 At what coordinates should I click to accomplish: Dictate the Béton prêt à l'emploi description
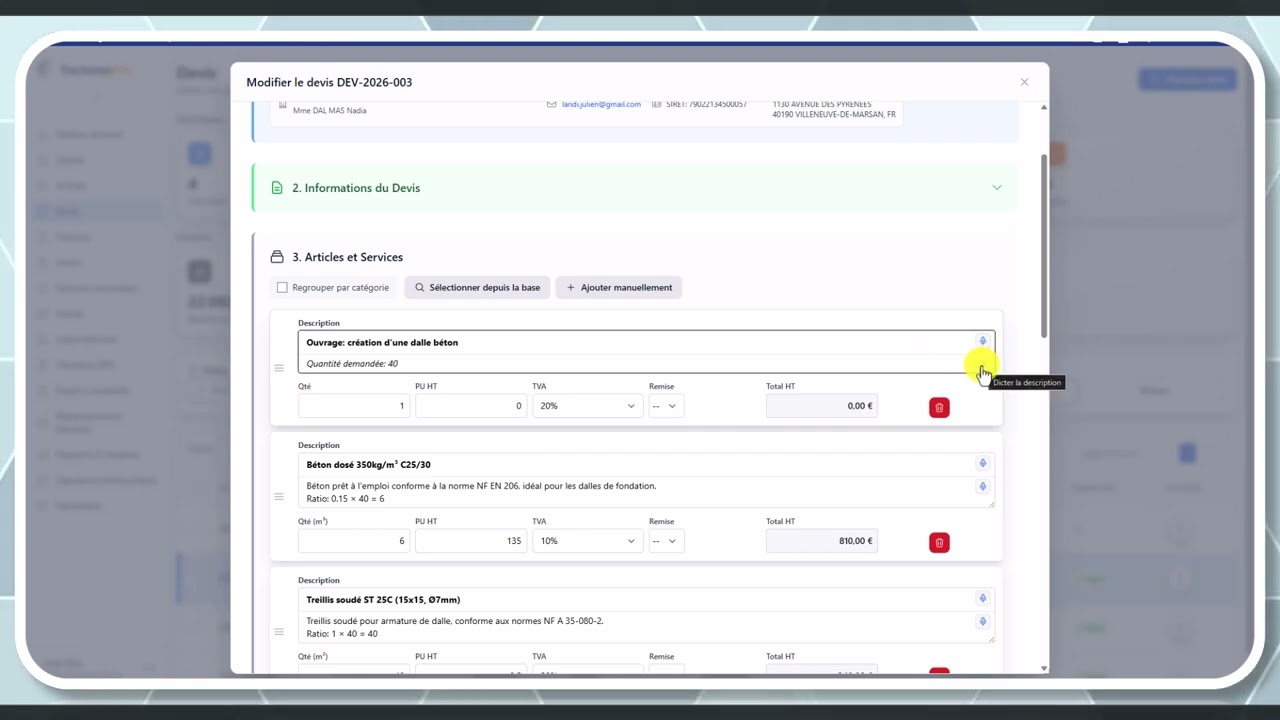983,486
